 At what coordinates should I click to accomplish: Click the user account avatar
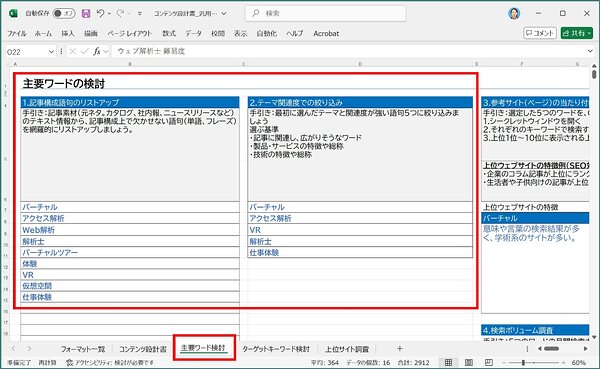[514, 13]
